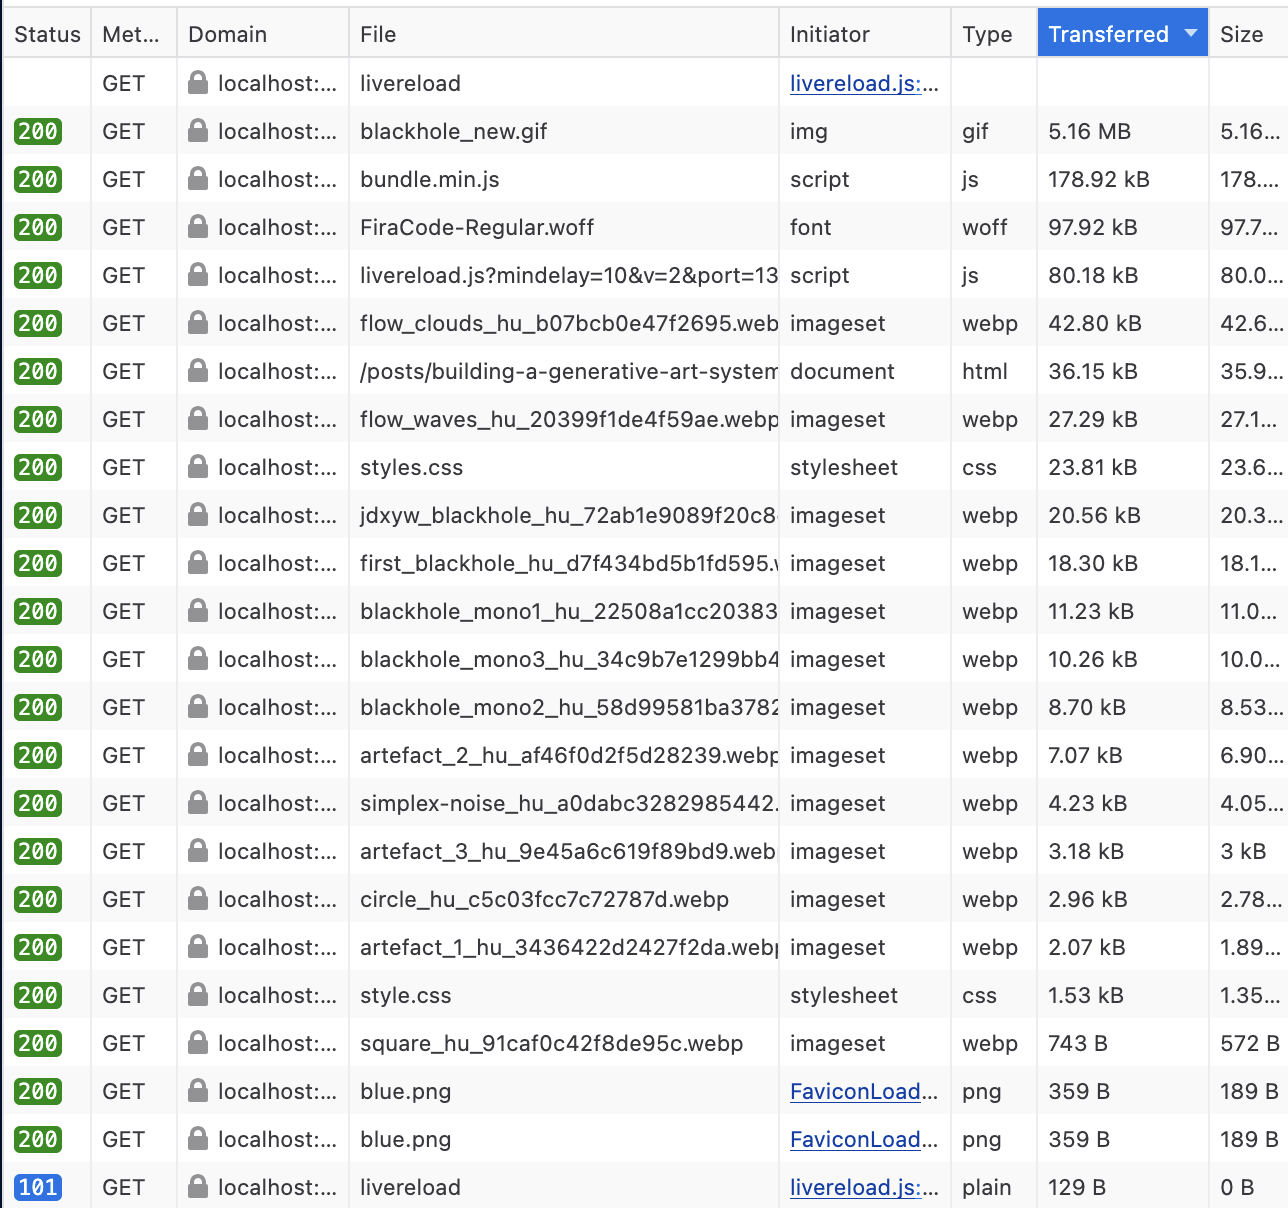
Task: Open the livereload.js link in the 101 row
Action: [863, 1187]
